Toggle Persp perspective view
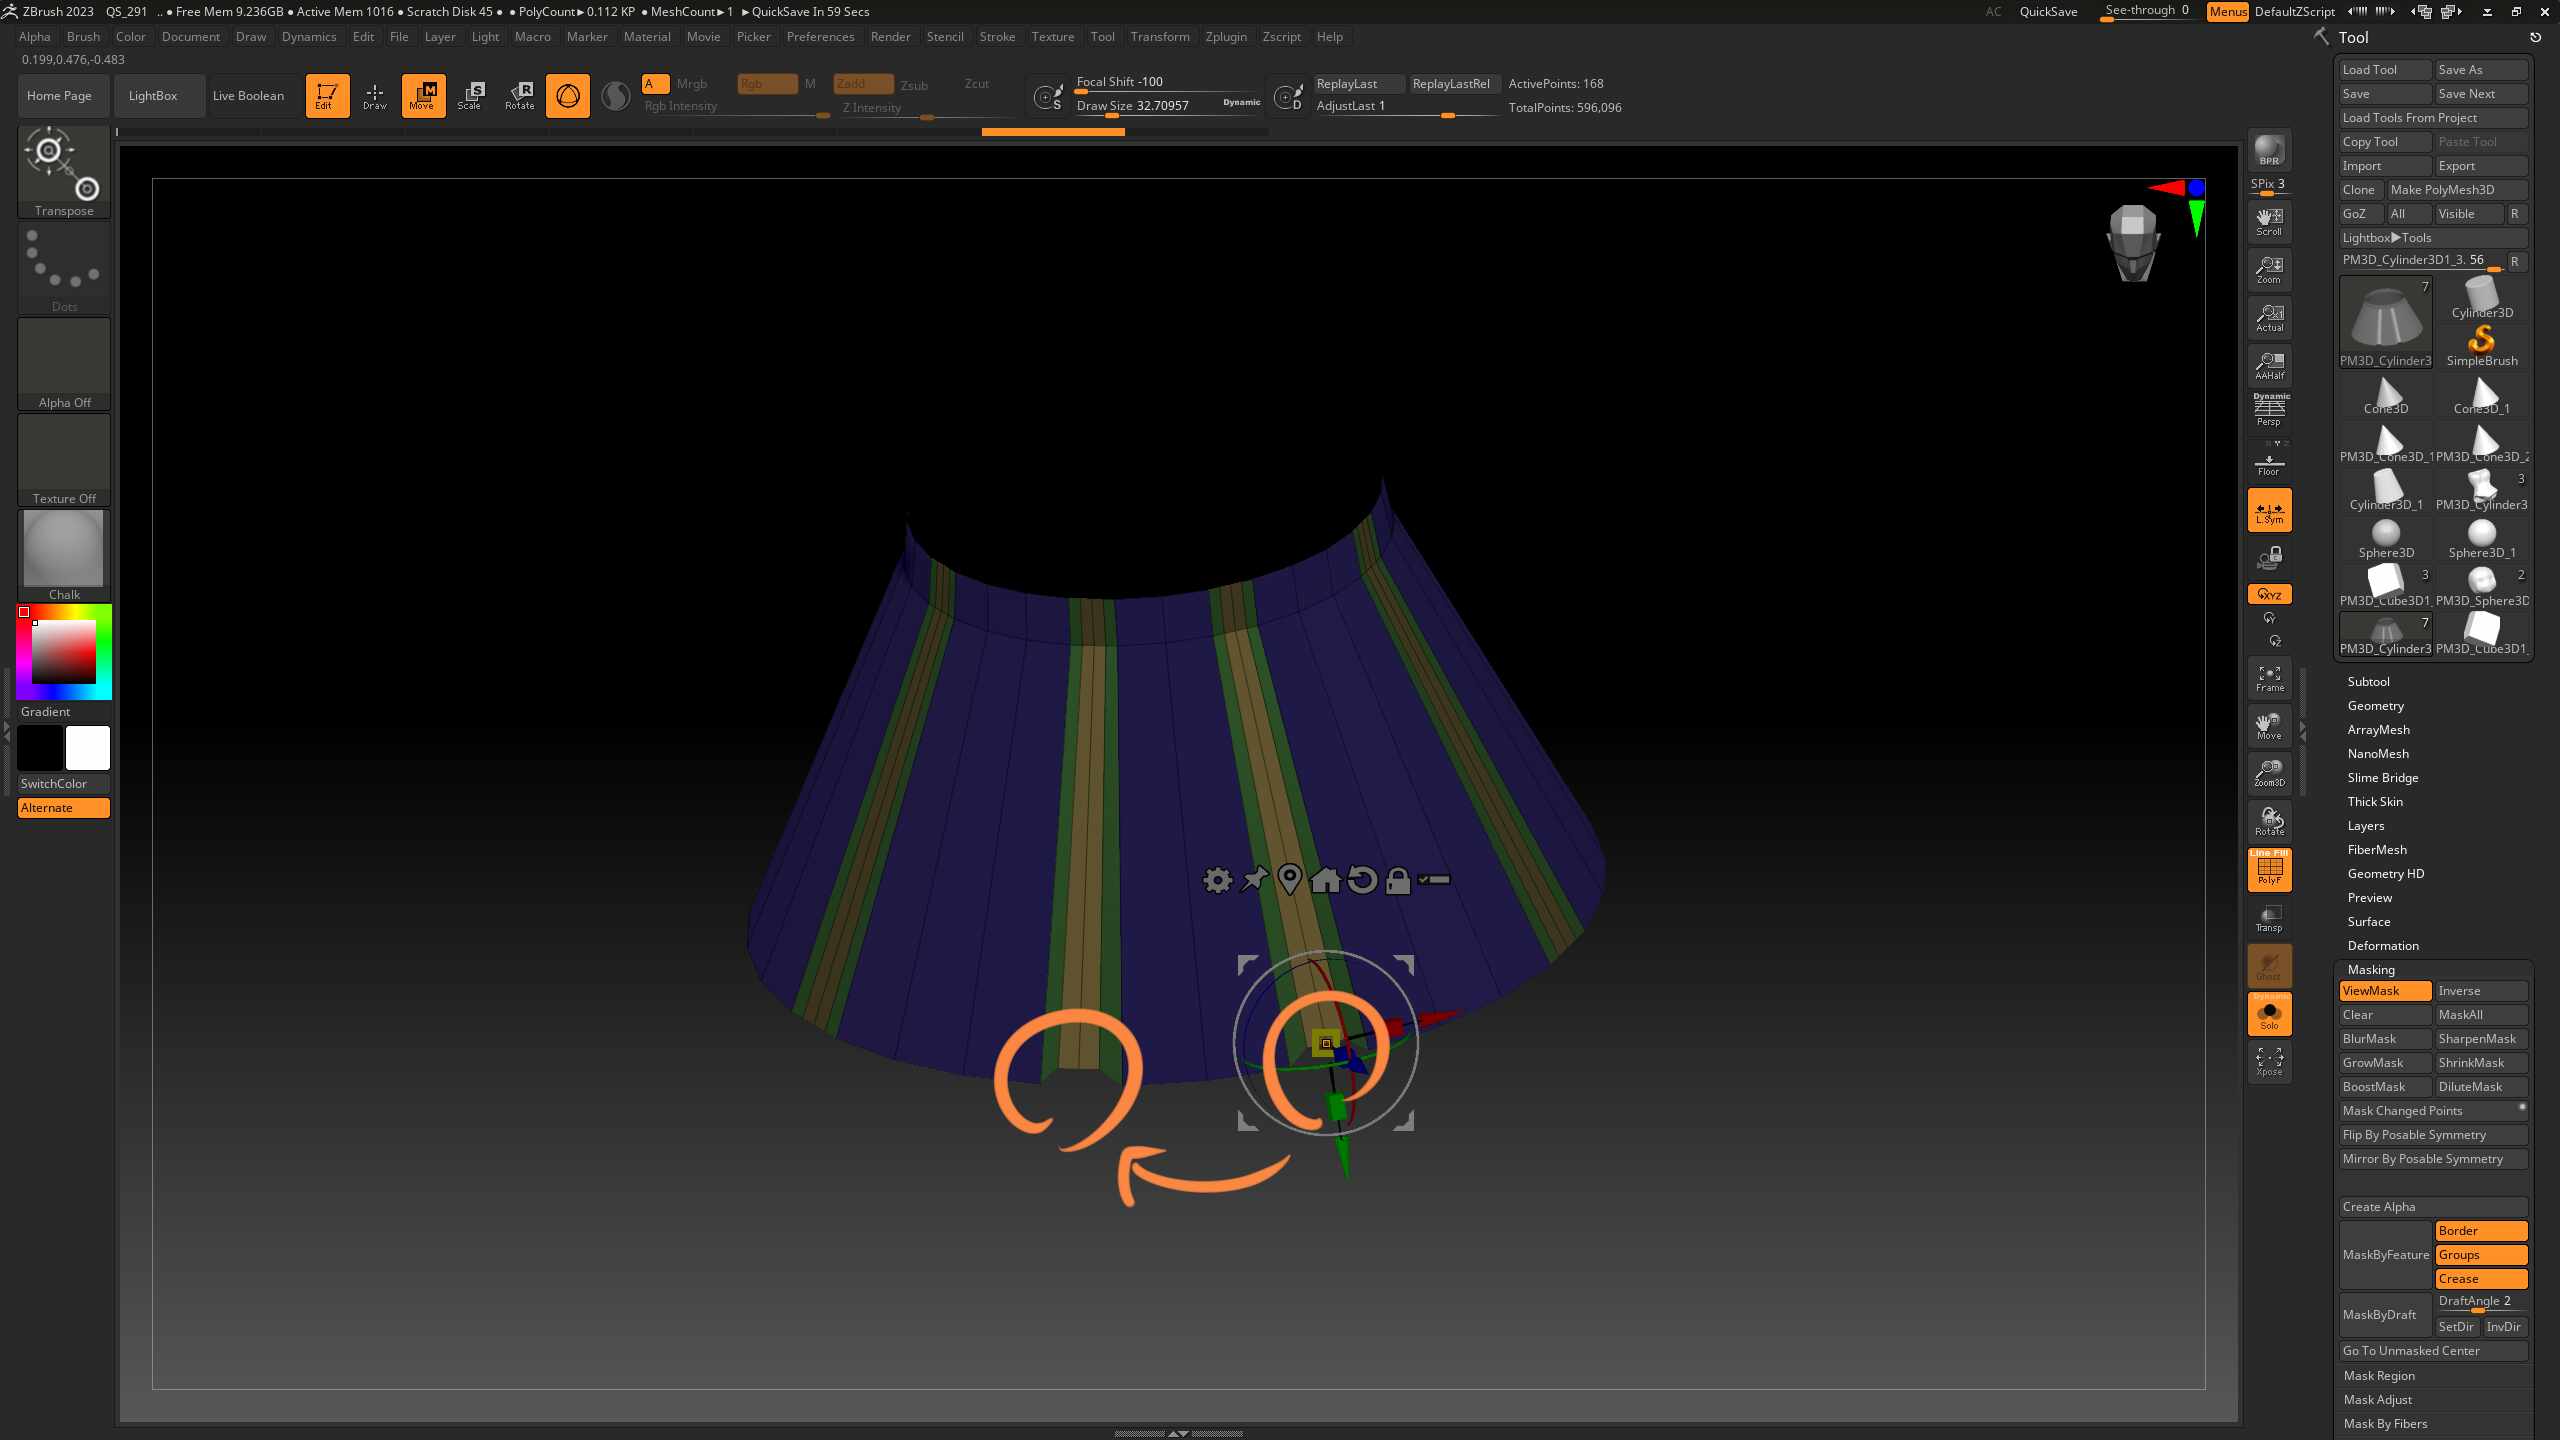Viewport: 2560px width, 1440px height. click(x=2269, y=412)
